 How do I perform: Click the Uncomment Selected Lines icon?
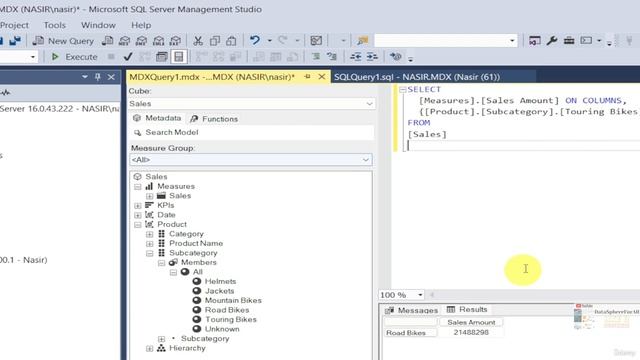coord(332,57)
